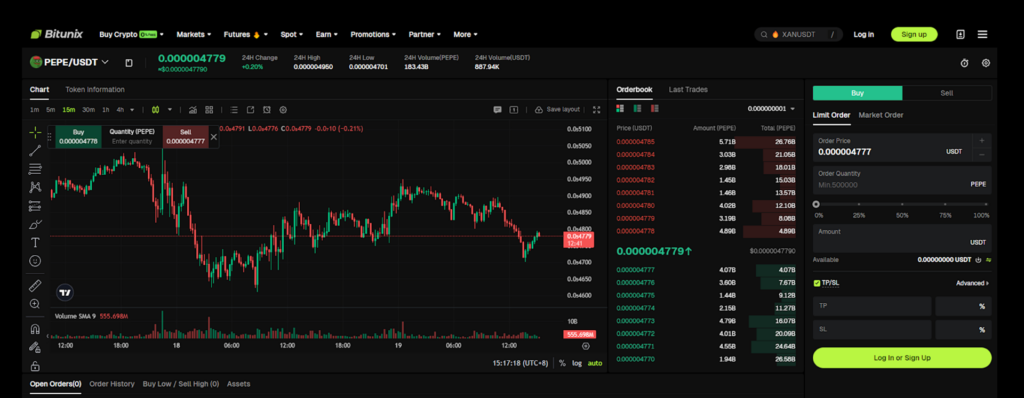The image size is (1024, 398).
Task: Select the ruler measure tool
Action: tap(35, 286)
